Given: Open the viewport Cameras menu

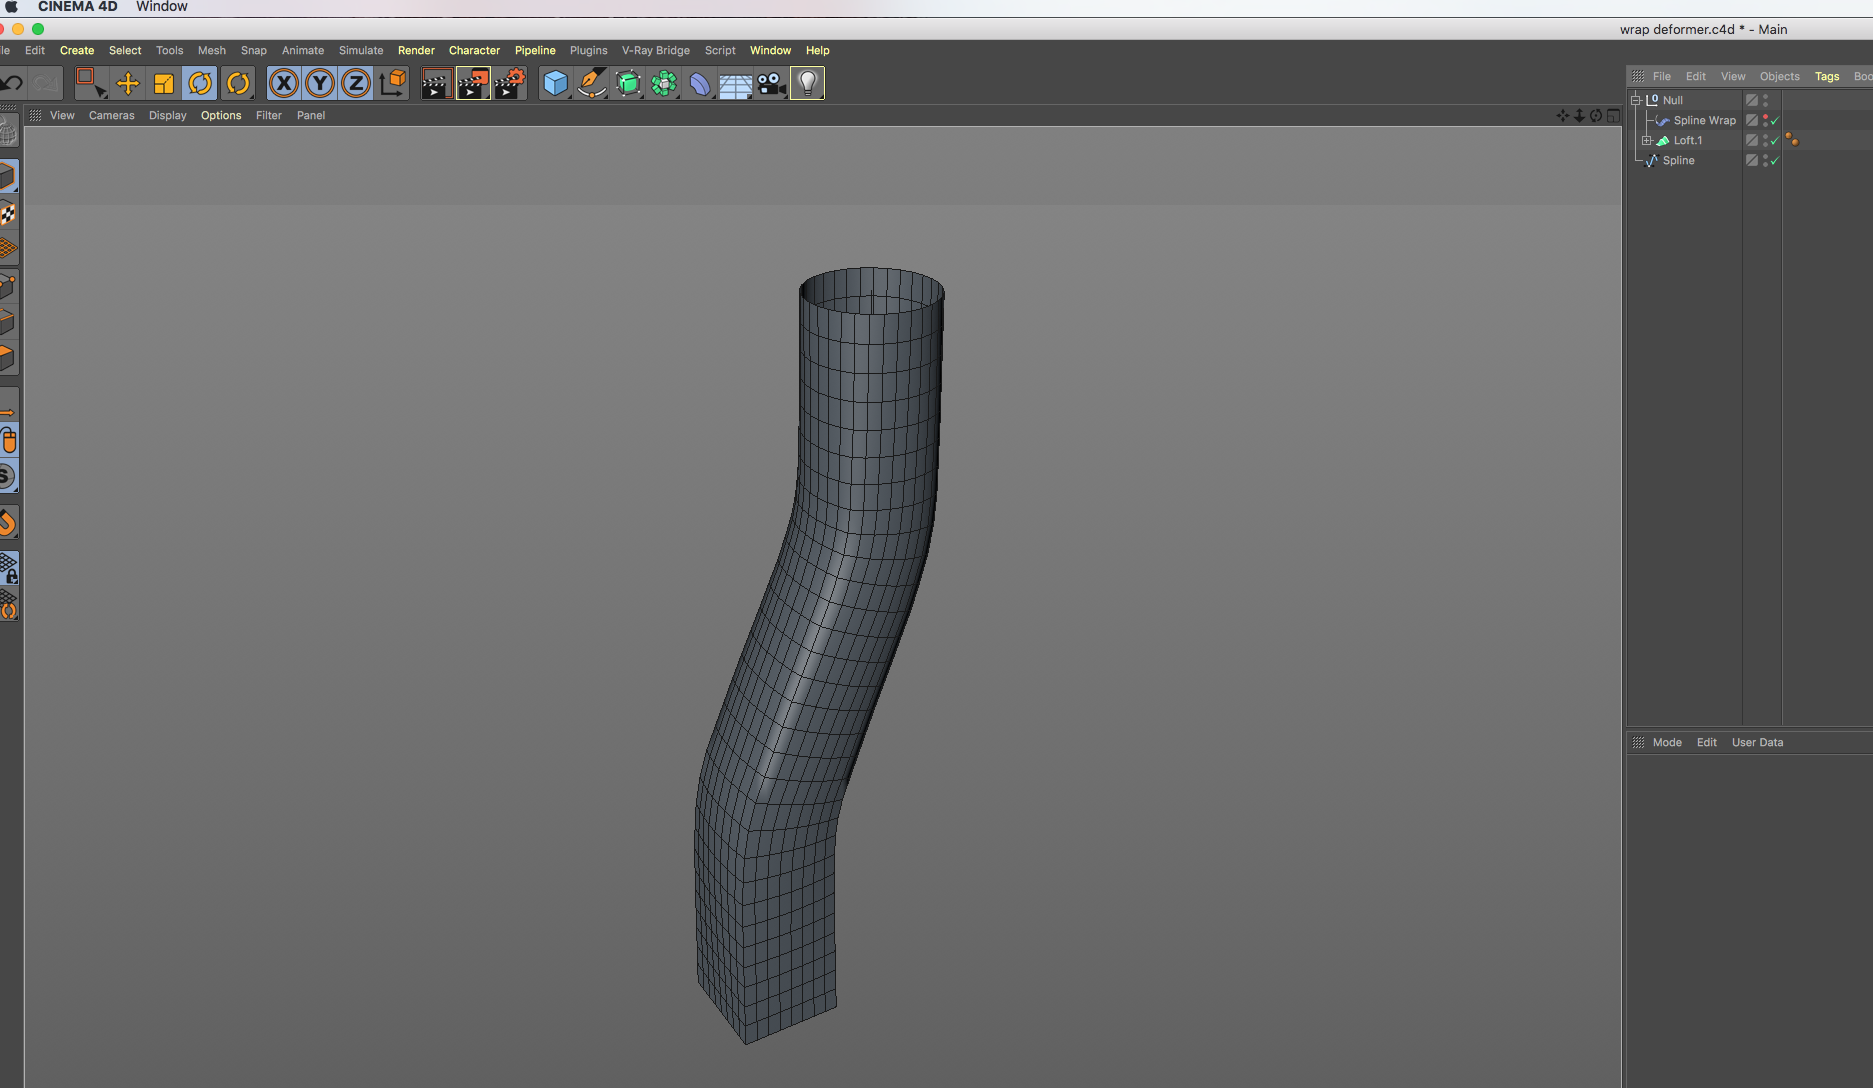Looking at the screenshot, I should [x=111, y=115].
